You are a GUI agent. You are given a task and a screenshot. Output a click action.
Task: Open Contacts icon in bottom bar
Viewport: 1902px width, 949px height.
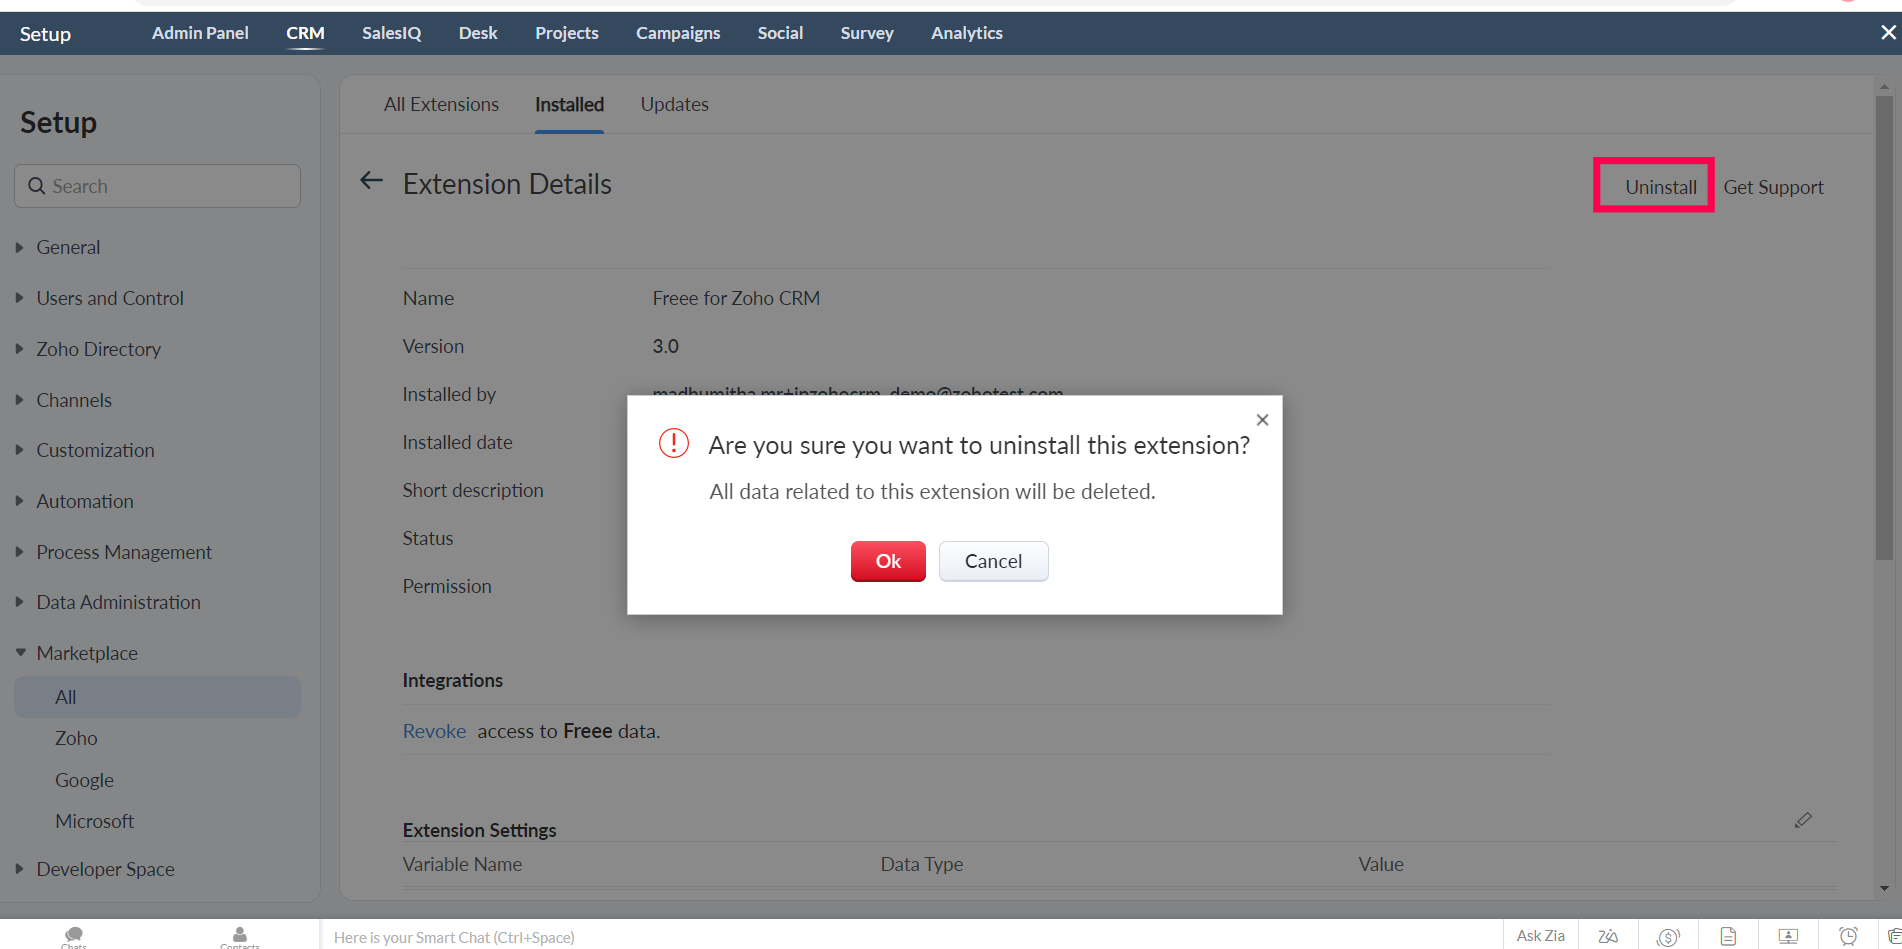pos(240,936)
